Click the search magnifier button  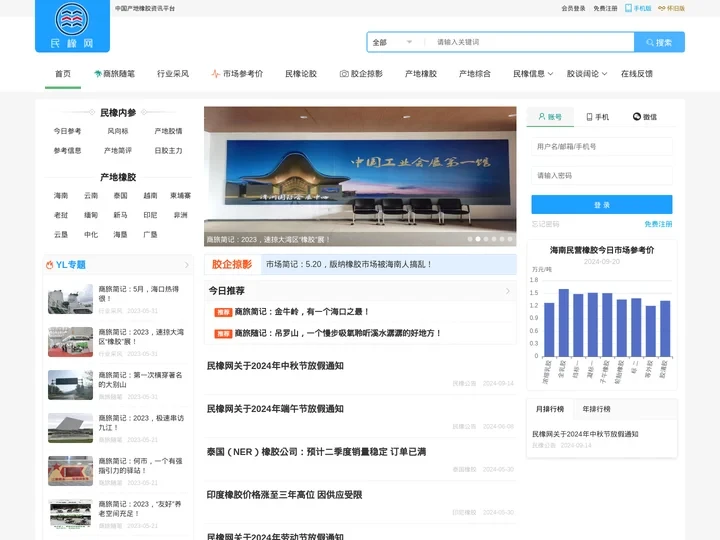pyautogui.click(x=659, y=42)
